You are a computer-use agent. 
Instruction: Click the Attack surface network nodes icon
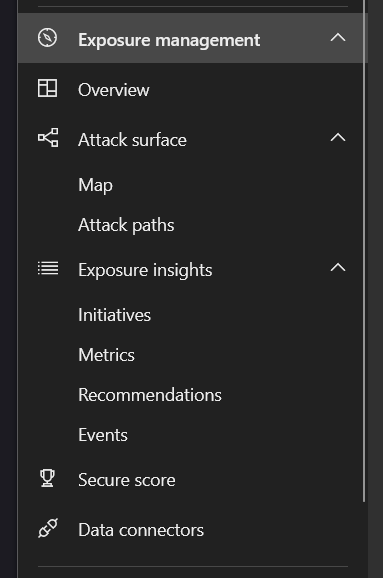48,138
